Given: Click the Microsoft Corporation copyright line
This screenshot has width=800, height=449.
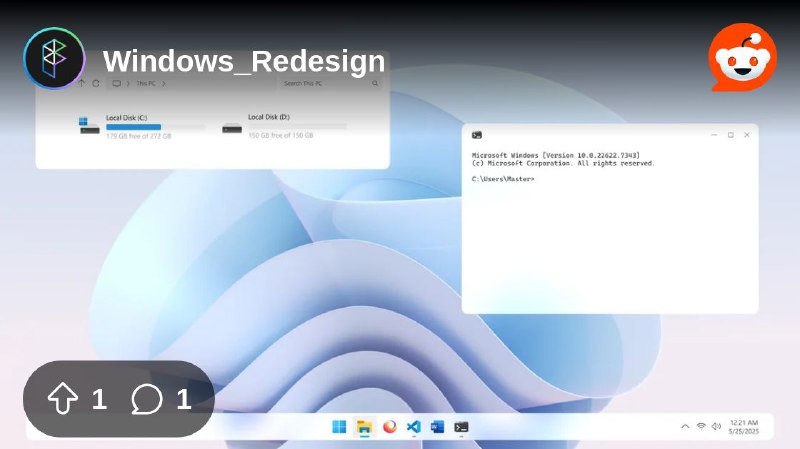Looking at the screenshot, I should (563, 163).
